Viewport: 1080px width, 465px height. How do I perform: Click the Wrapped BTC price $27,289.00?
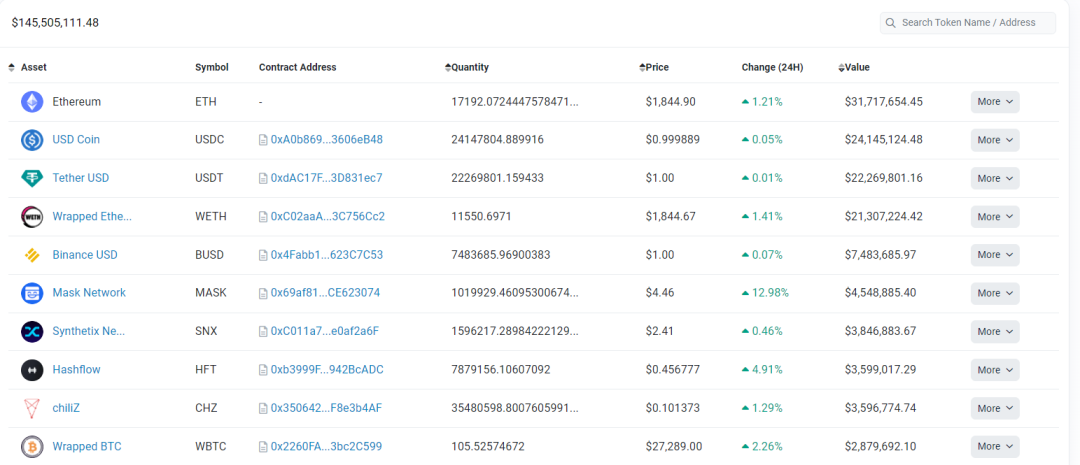coord(674,446)
